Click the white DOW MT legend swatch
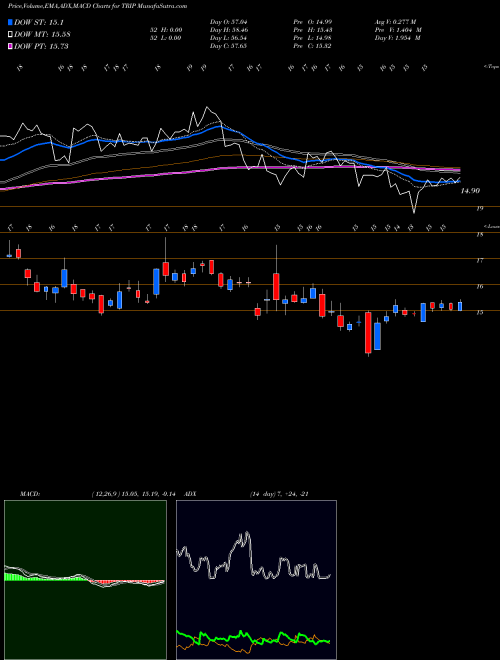The height and width of the screenshot is (660, 500). tap(10, 34)
